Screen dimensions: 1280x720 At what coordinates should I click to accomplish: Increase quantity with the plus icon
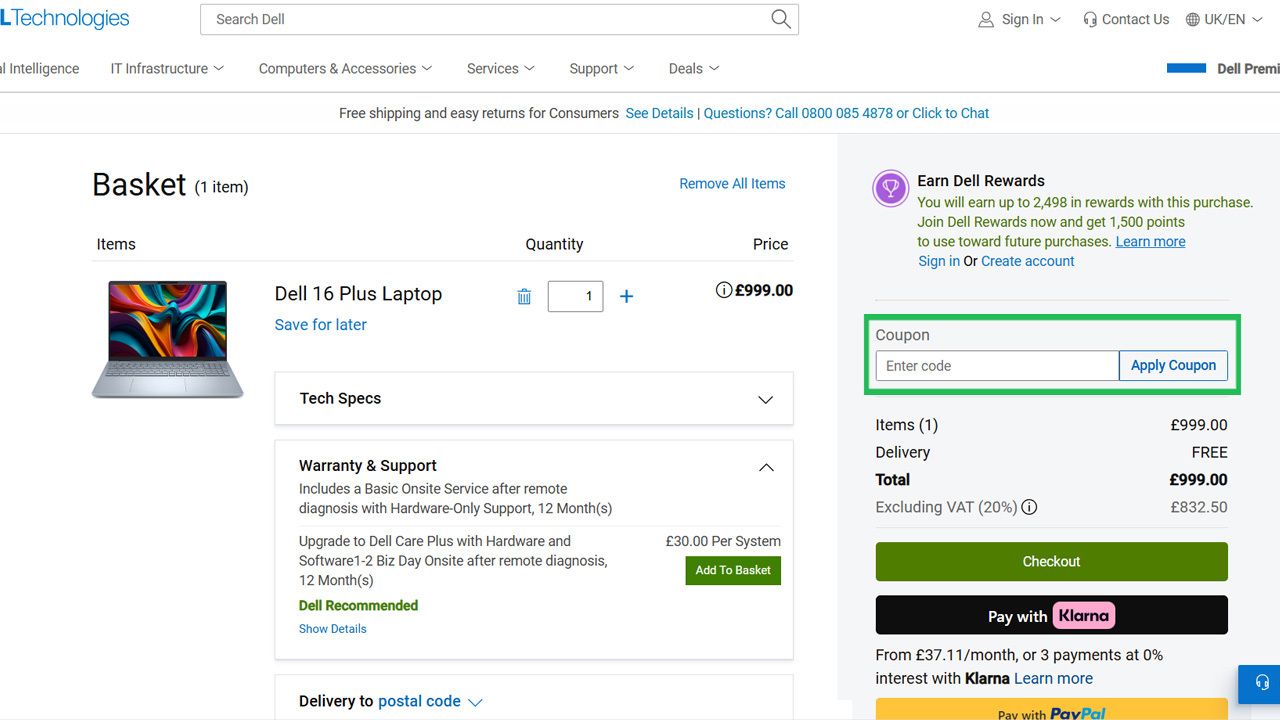(x=626, y=296)
